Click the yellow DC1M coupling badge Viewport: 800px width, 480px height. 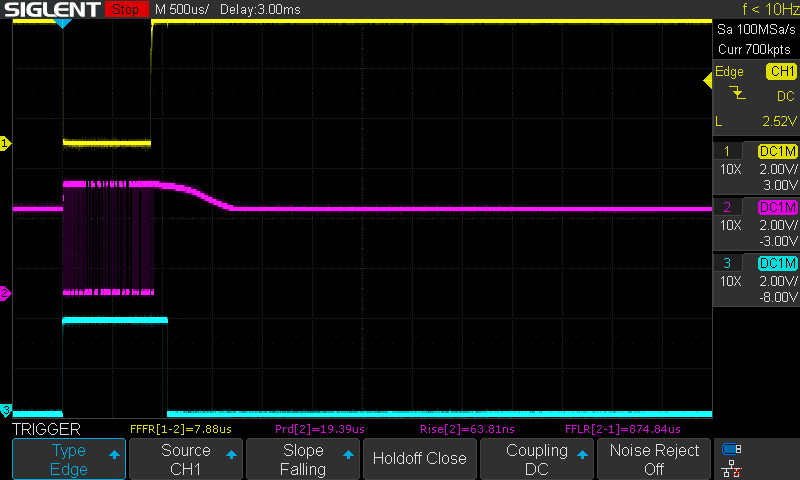pyautogui.click(x=778, y=151)
